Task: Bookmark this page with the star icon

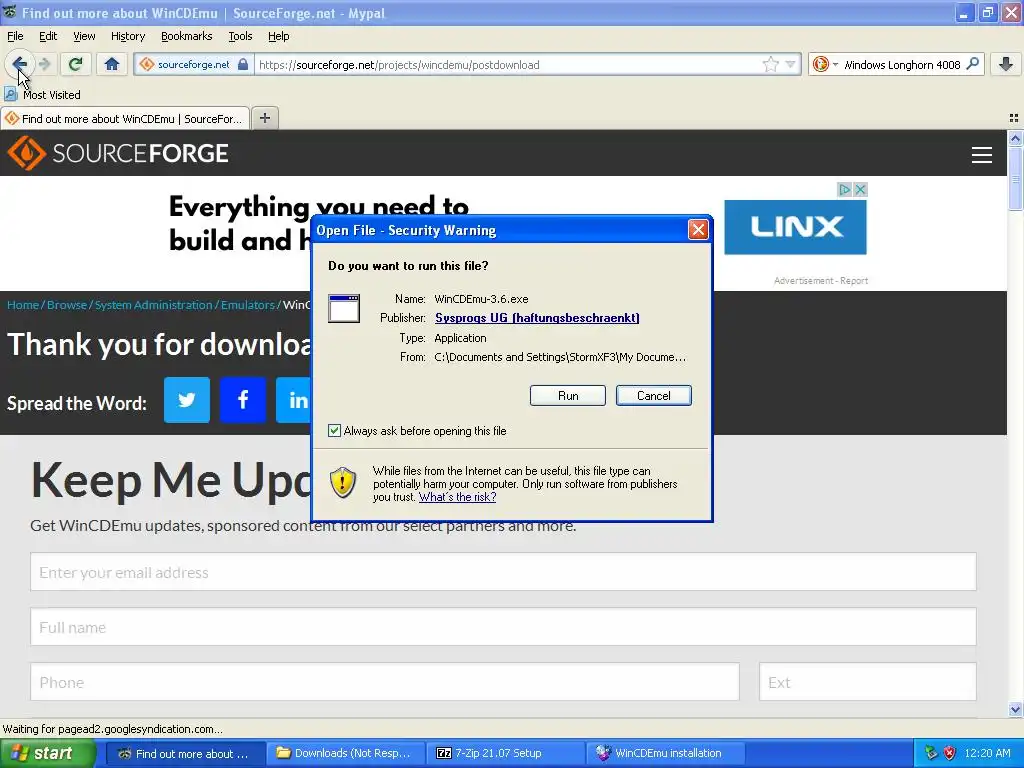Action: coord(771,64)
